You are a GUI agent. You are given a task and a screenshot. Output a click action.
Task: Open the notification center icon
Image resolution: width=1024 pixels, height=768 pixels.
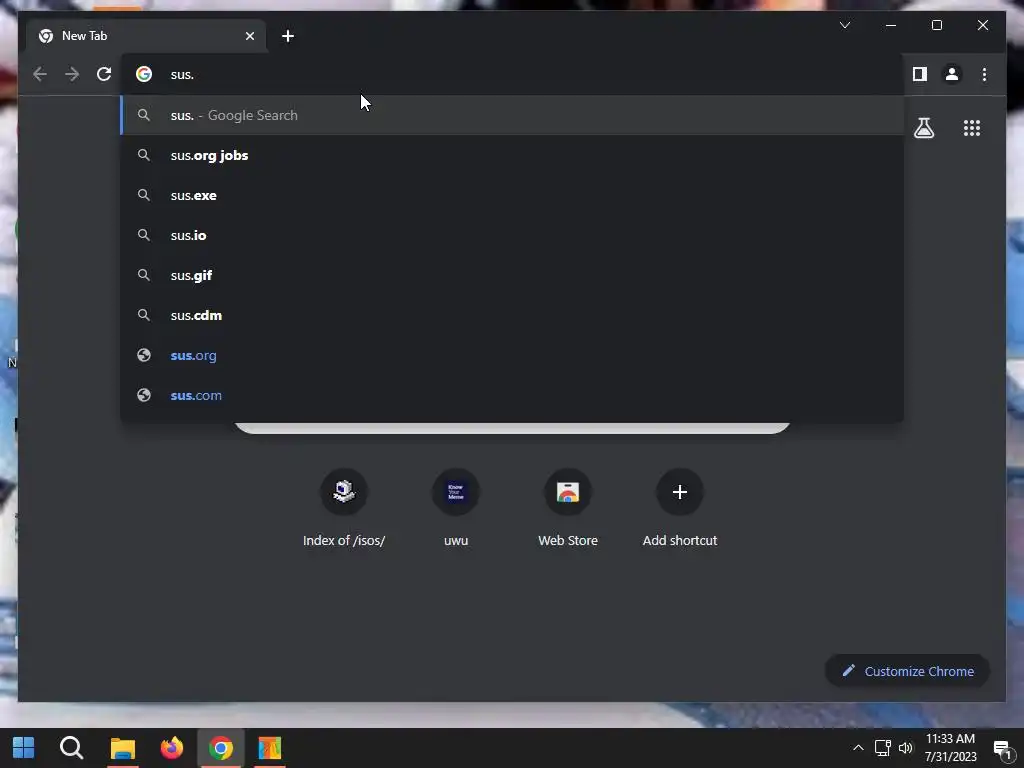(x=1002, y=749)
